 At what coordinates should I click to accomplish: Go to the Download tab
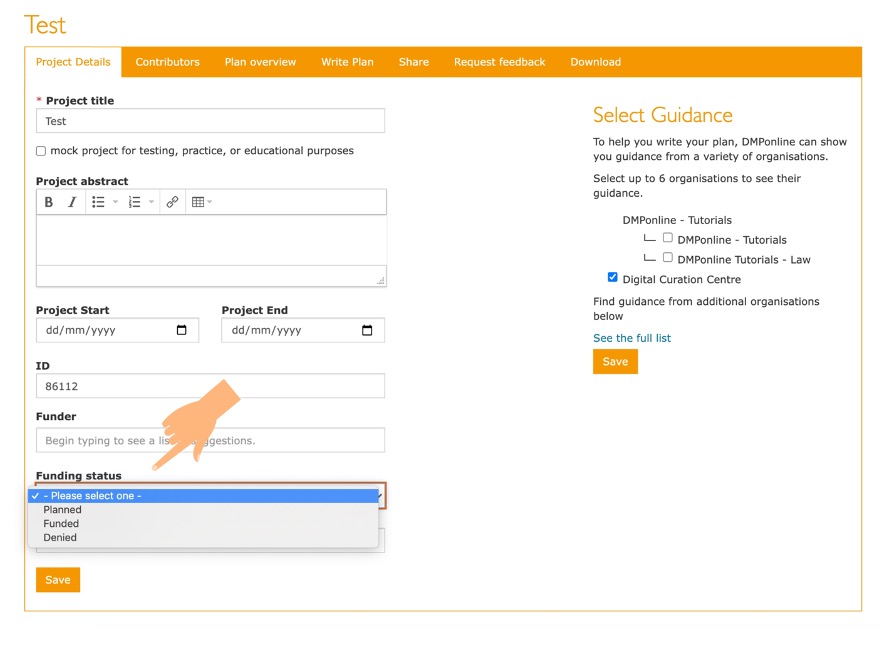[x=595, y=62]
